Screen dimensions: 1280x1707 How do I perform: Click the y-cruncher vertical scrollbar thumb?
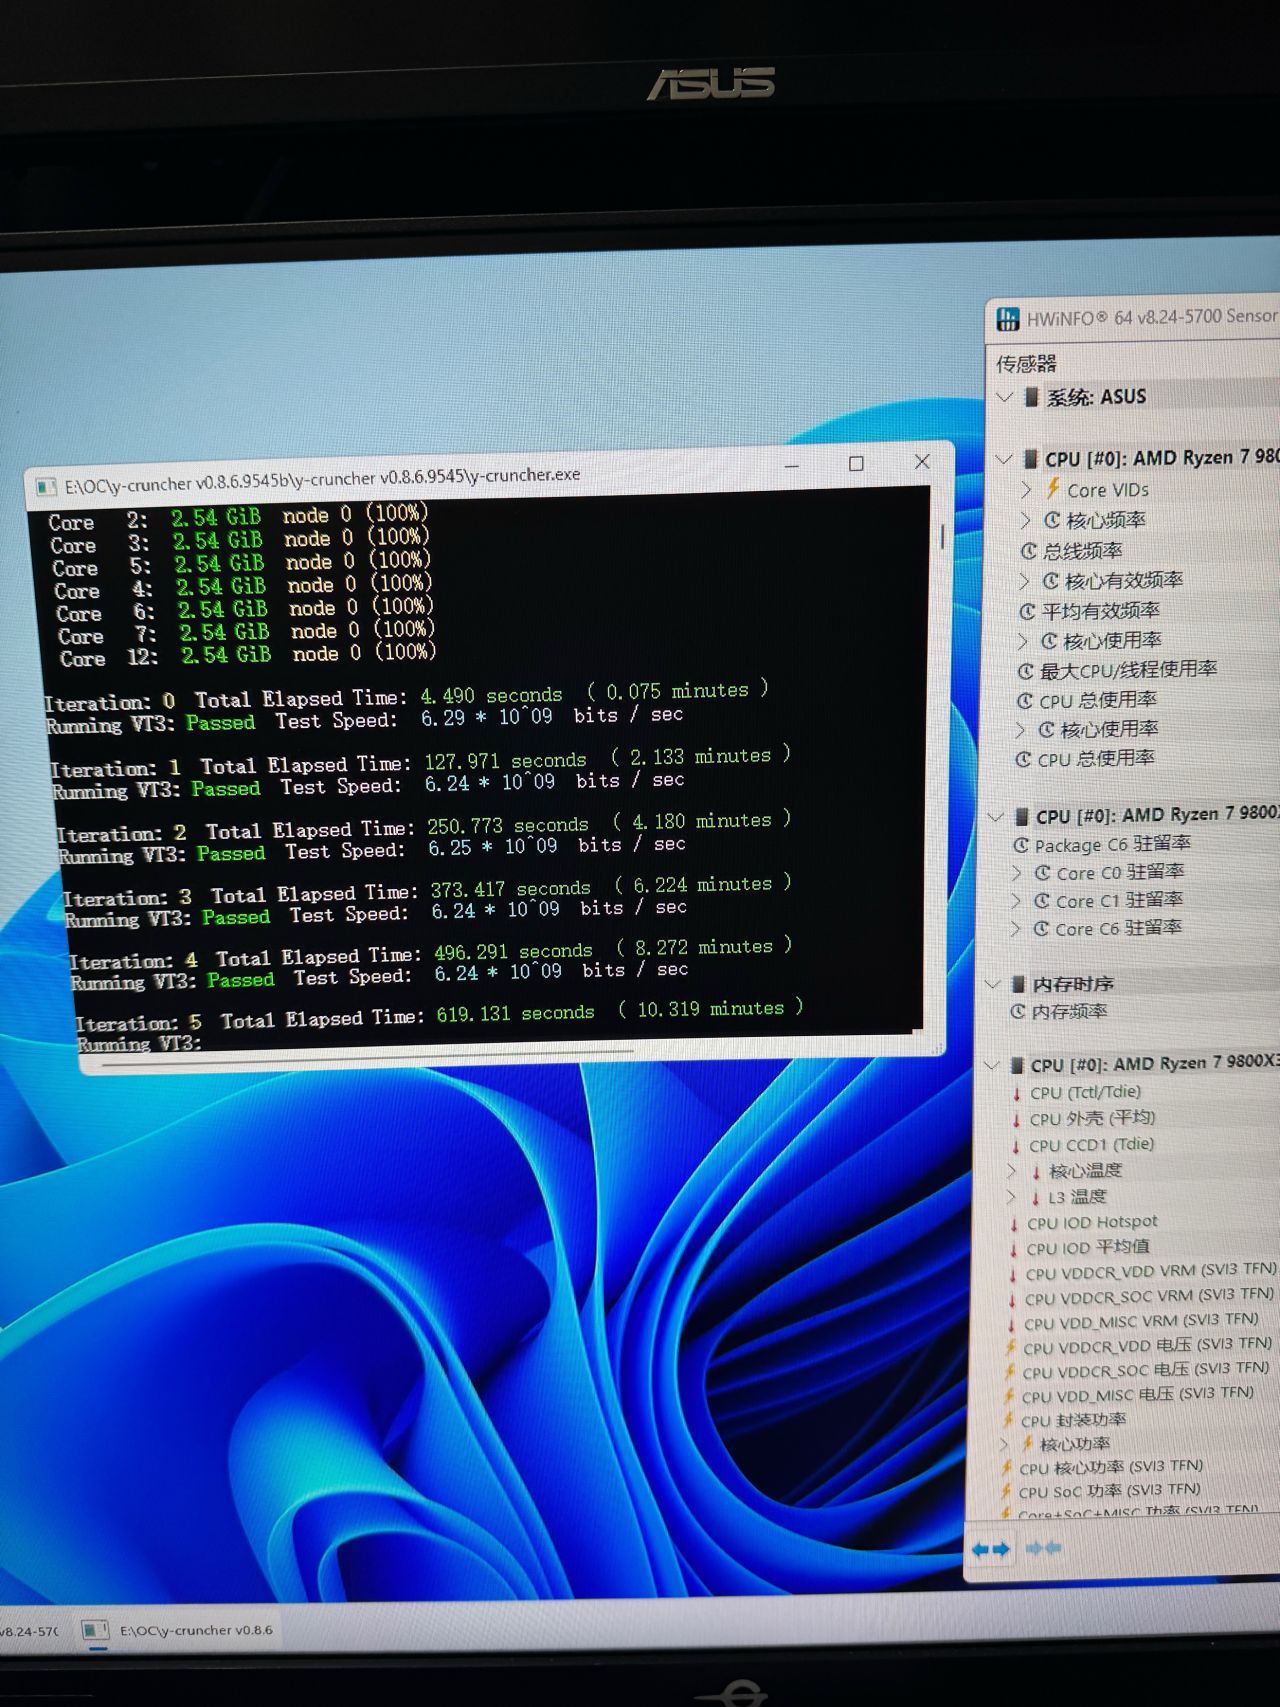(942, 535)
